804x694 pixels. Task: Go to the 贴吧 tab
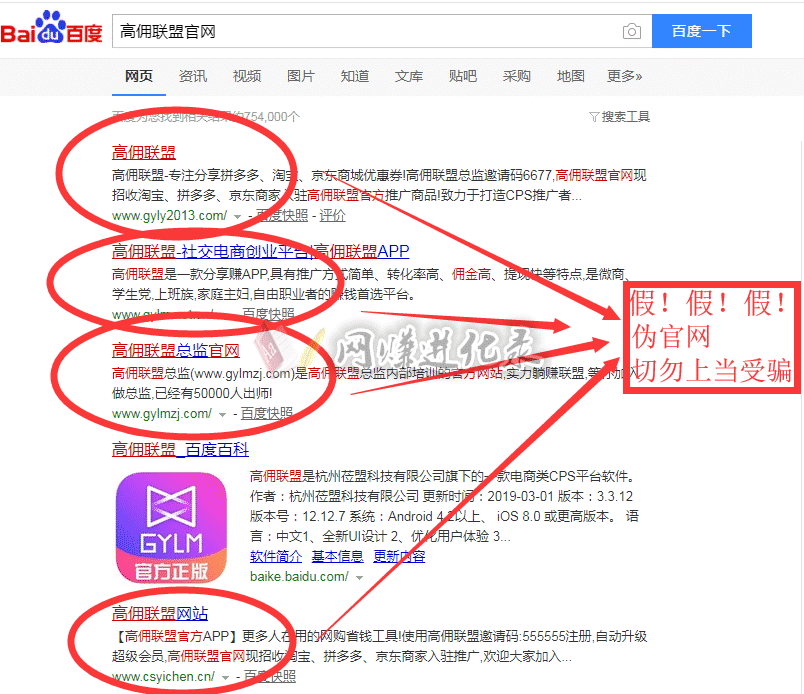coord(463,76)
